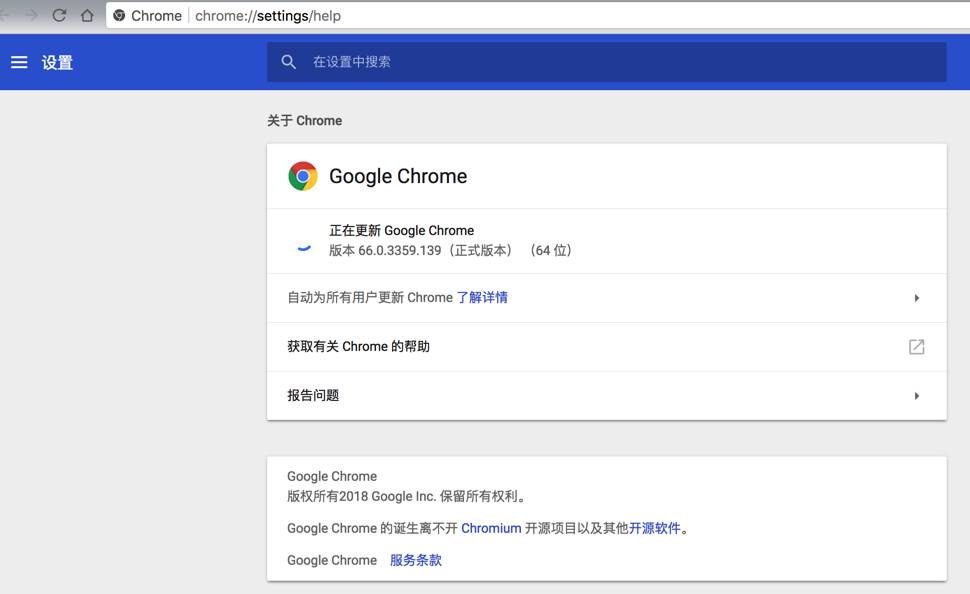Click the Google Chrome logo
970x594 pixels.
click(x=303, y=176)
